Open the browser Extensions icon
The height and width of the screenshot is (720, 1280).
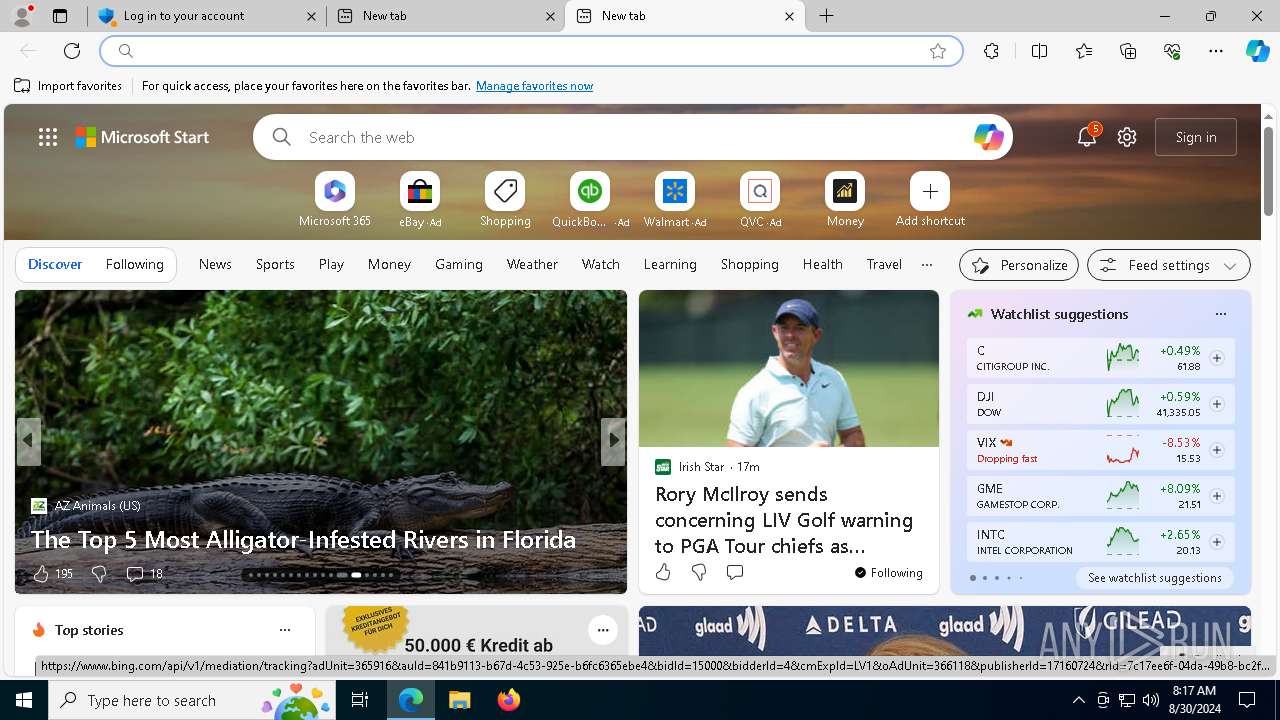coord(991,51)
